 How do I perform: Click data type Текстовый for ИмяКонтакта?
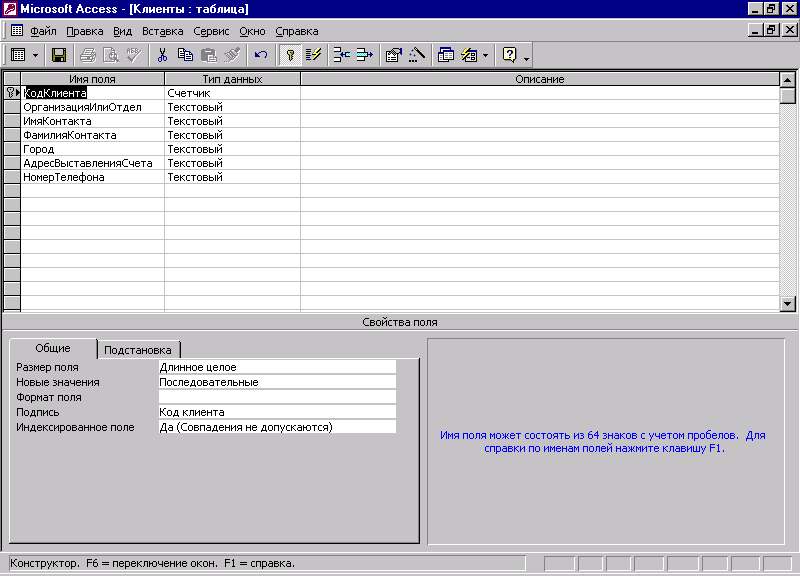(x=233, y=121)
